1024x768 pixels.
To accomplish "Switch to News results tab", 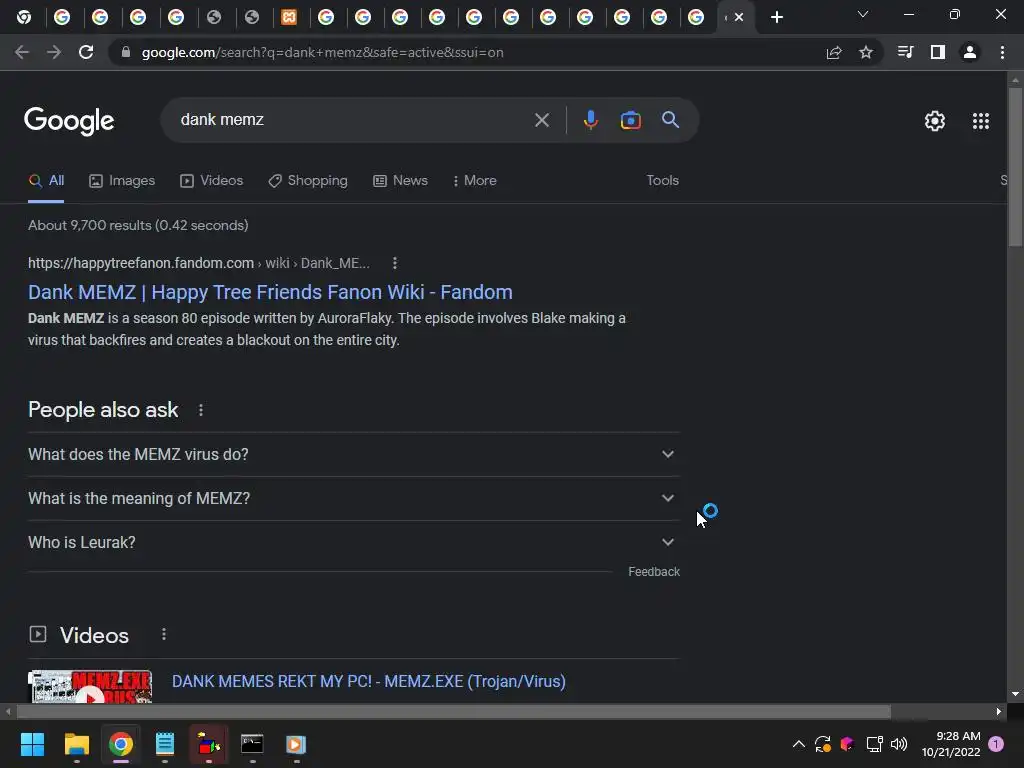I will [400, 181].
